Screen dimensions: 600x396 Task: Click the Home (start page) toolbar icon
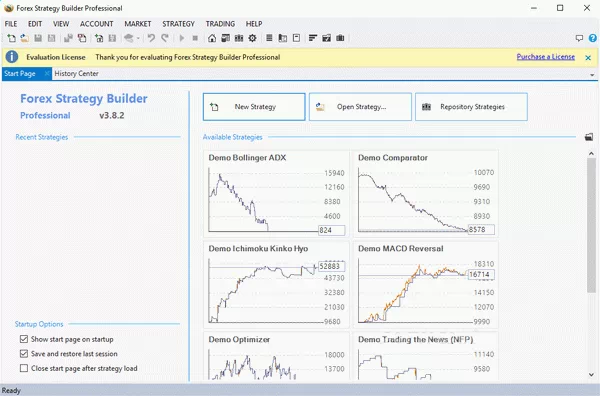click(x=212, y=38)
